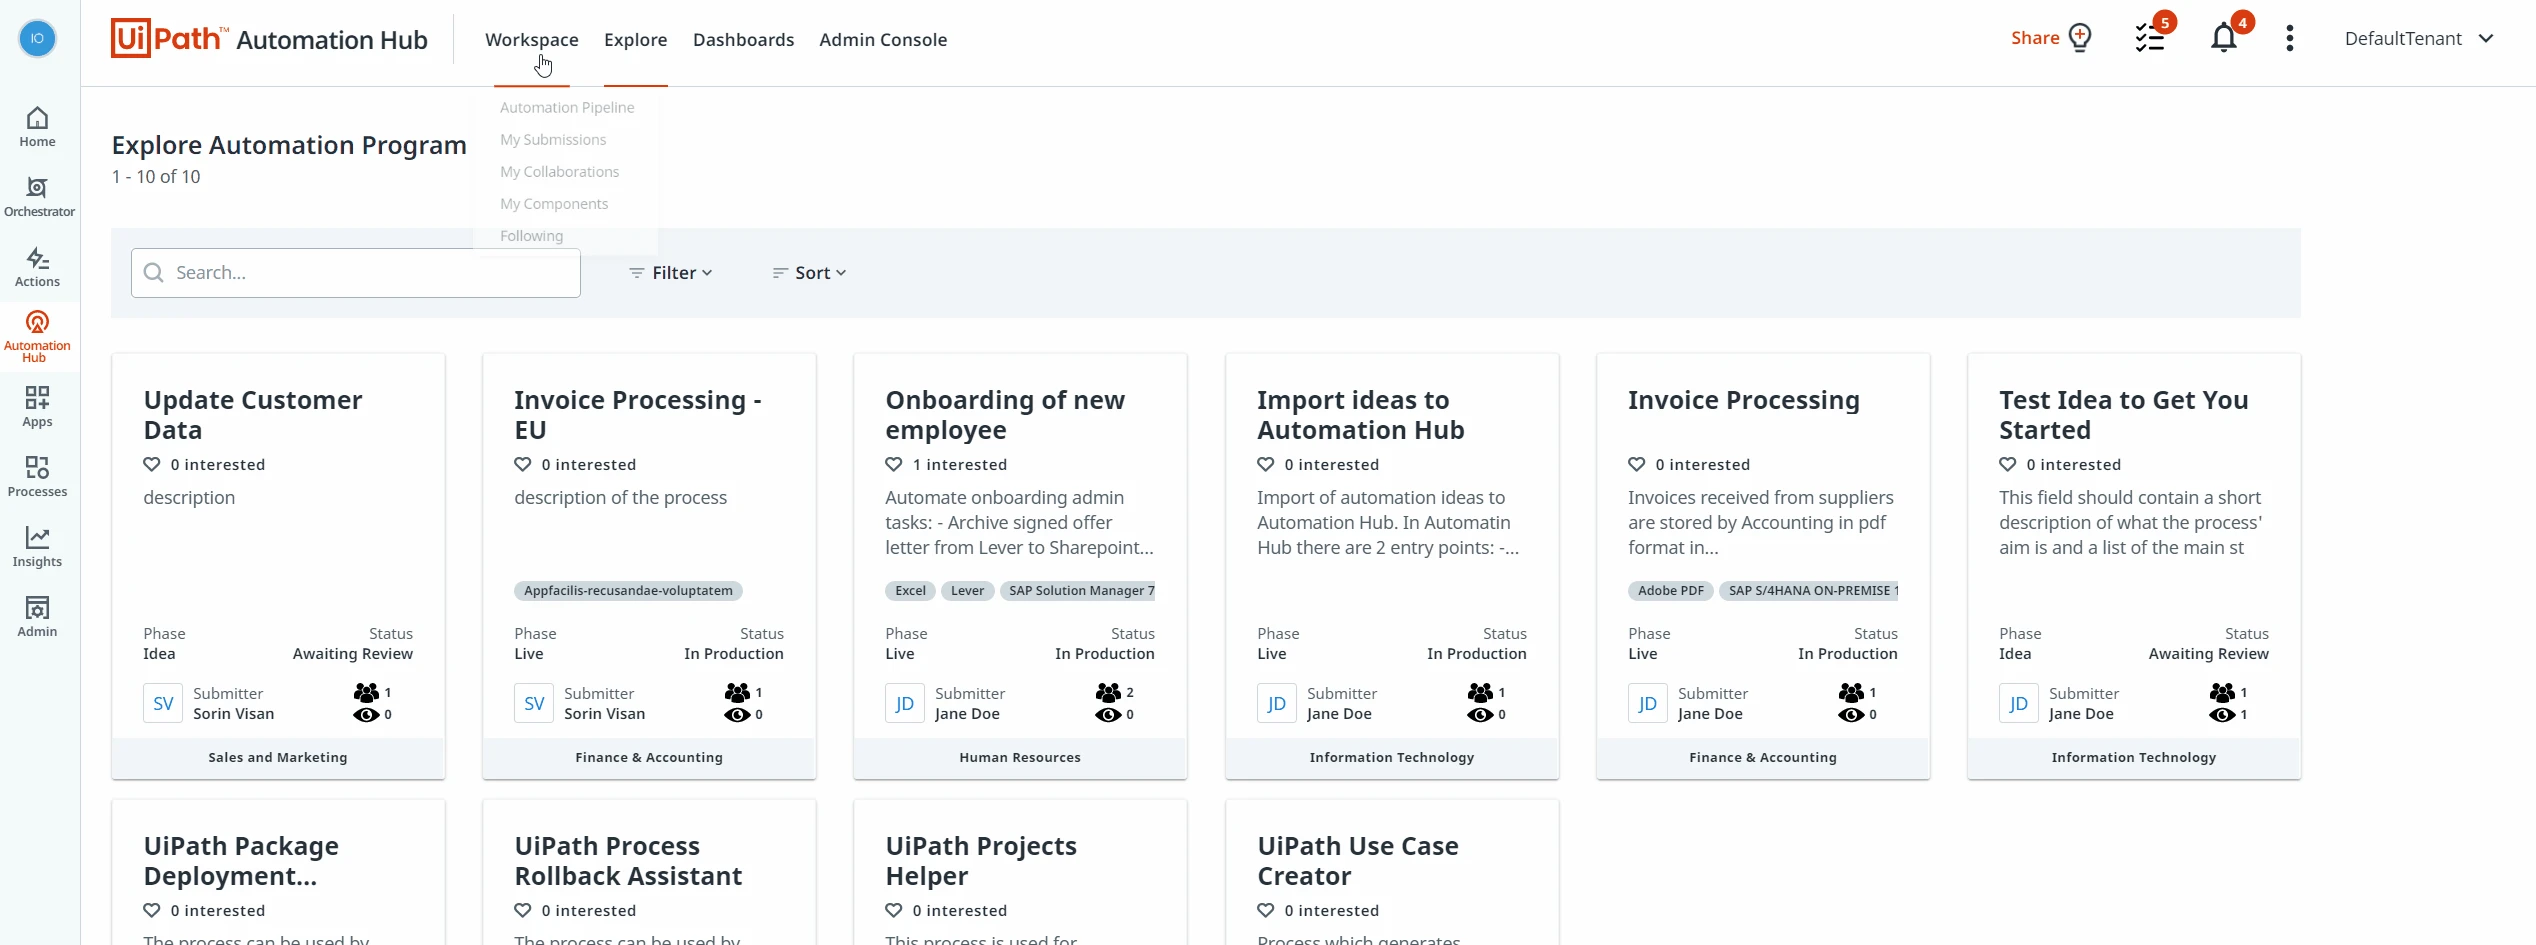This screenshot has height=945, width=2536.
Task: Click the Search input field
Action: coord(356,273)
